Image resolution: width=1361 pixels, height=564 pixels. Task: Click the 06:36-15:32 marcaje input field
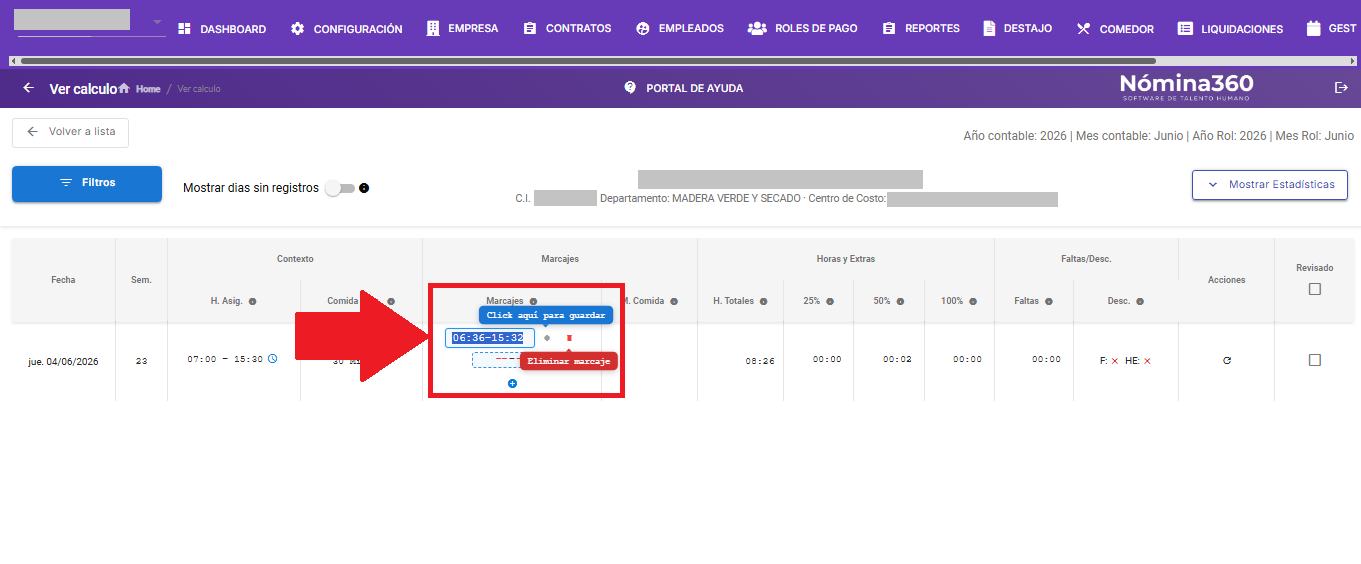pos(490,338)
